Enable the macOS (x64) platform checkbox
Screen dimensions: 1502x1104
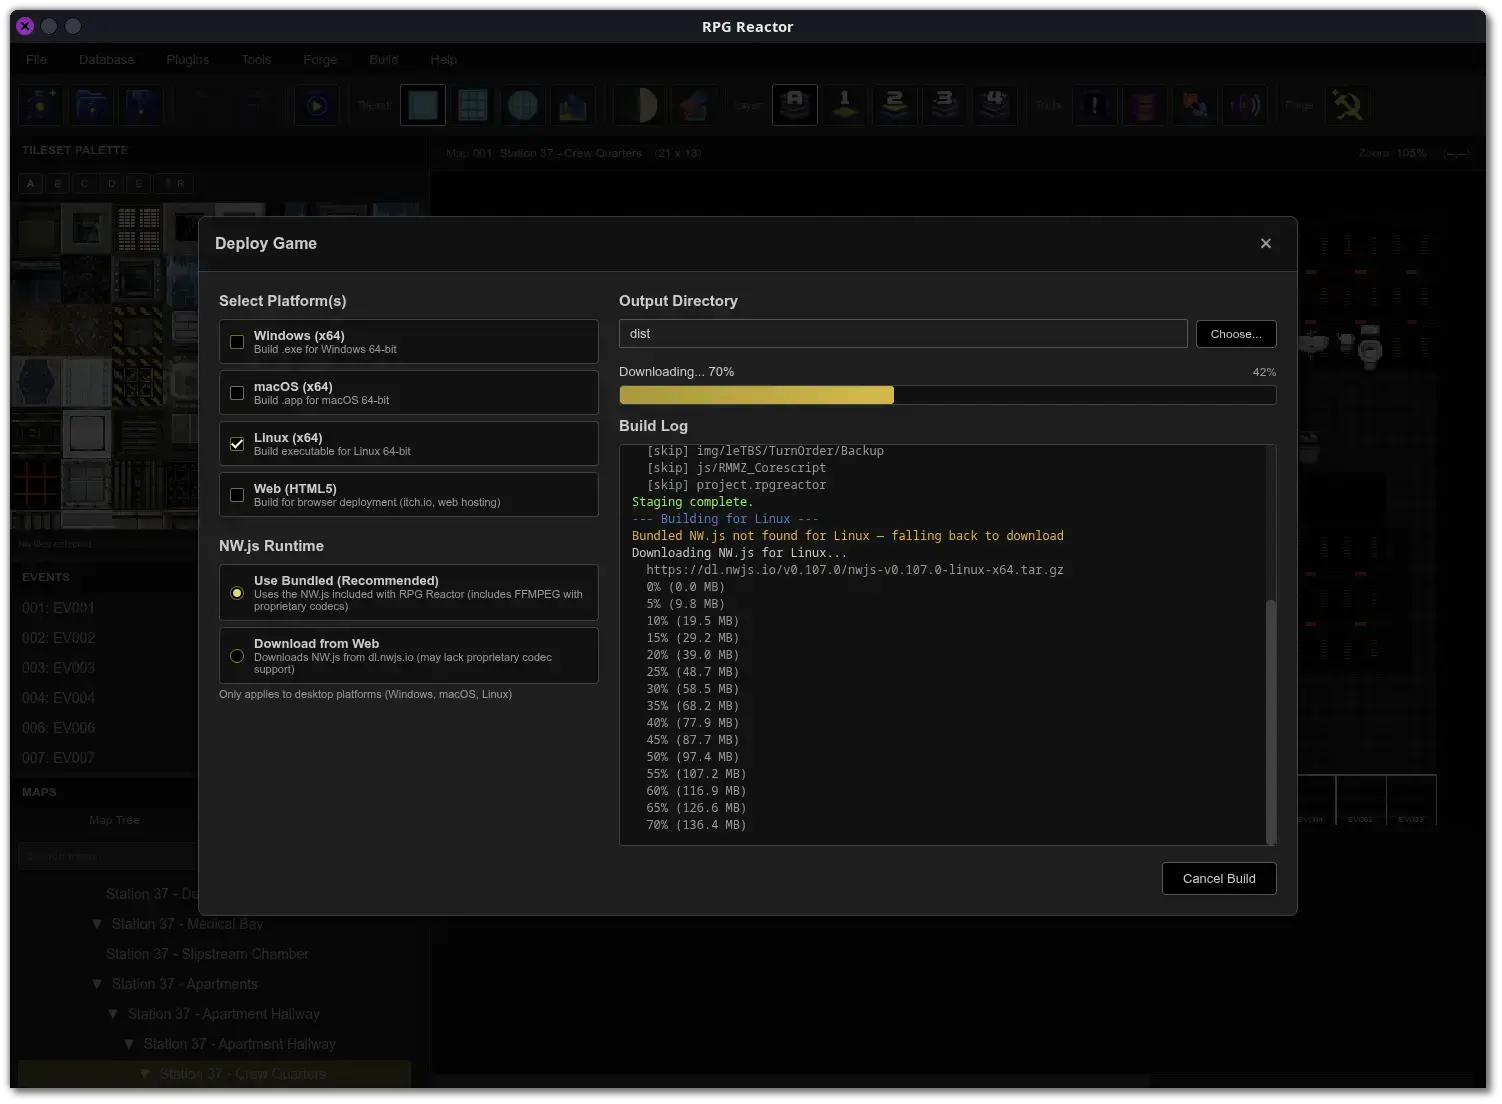(237, 393)
